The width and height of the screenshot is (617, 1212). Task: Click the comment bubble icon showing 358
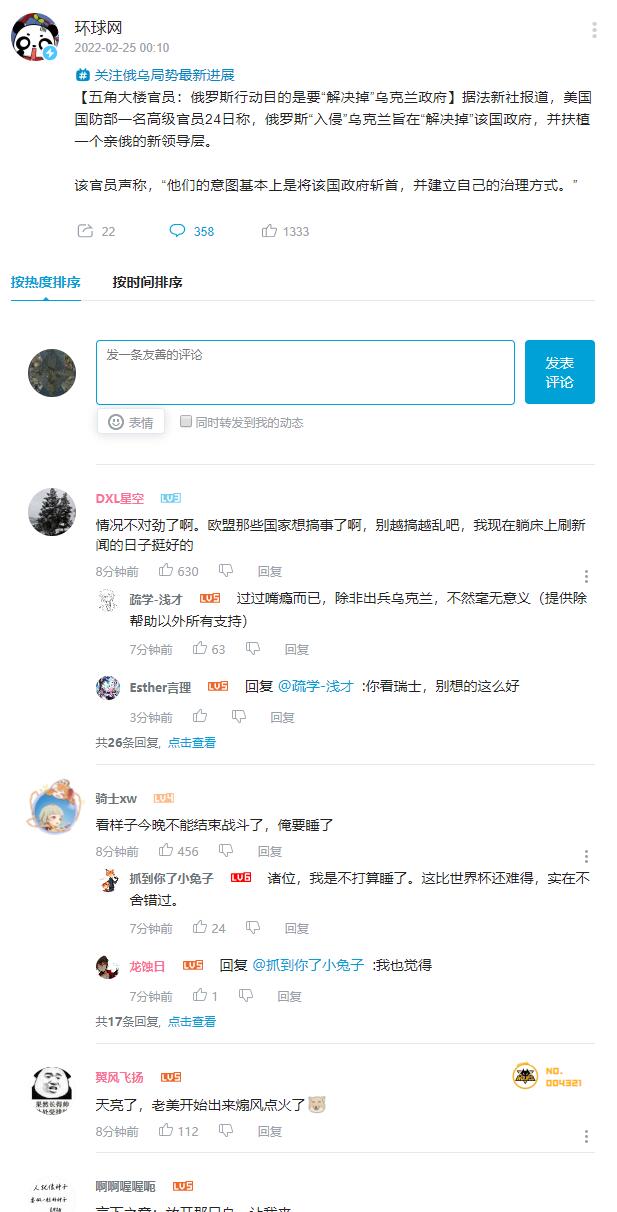(177, 231)
